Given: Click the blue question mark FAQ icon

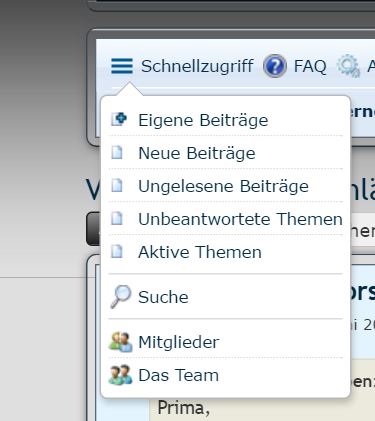Looking at the screenshot, I should click(275, 66).
